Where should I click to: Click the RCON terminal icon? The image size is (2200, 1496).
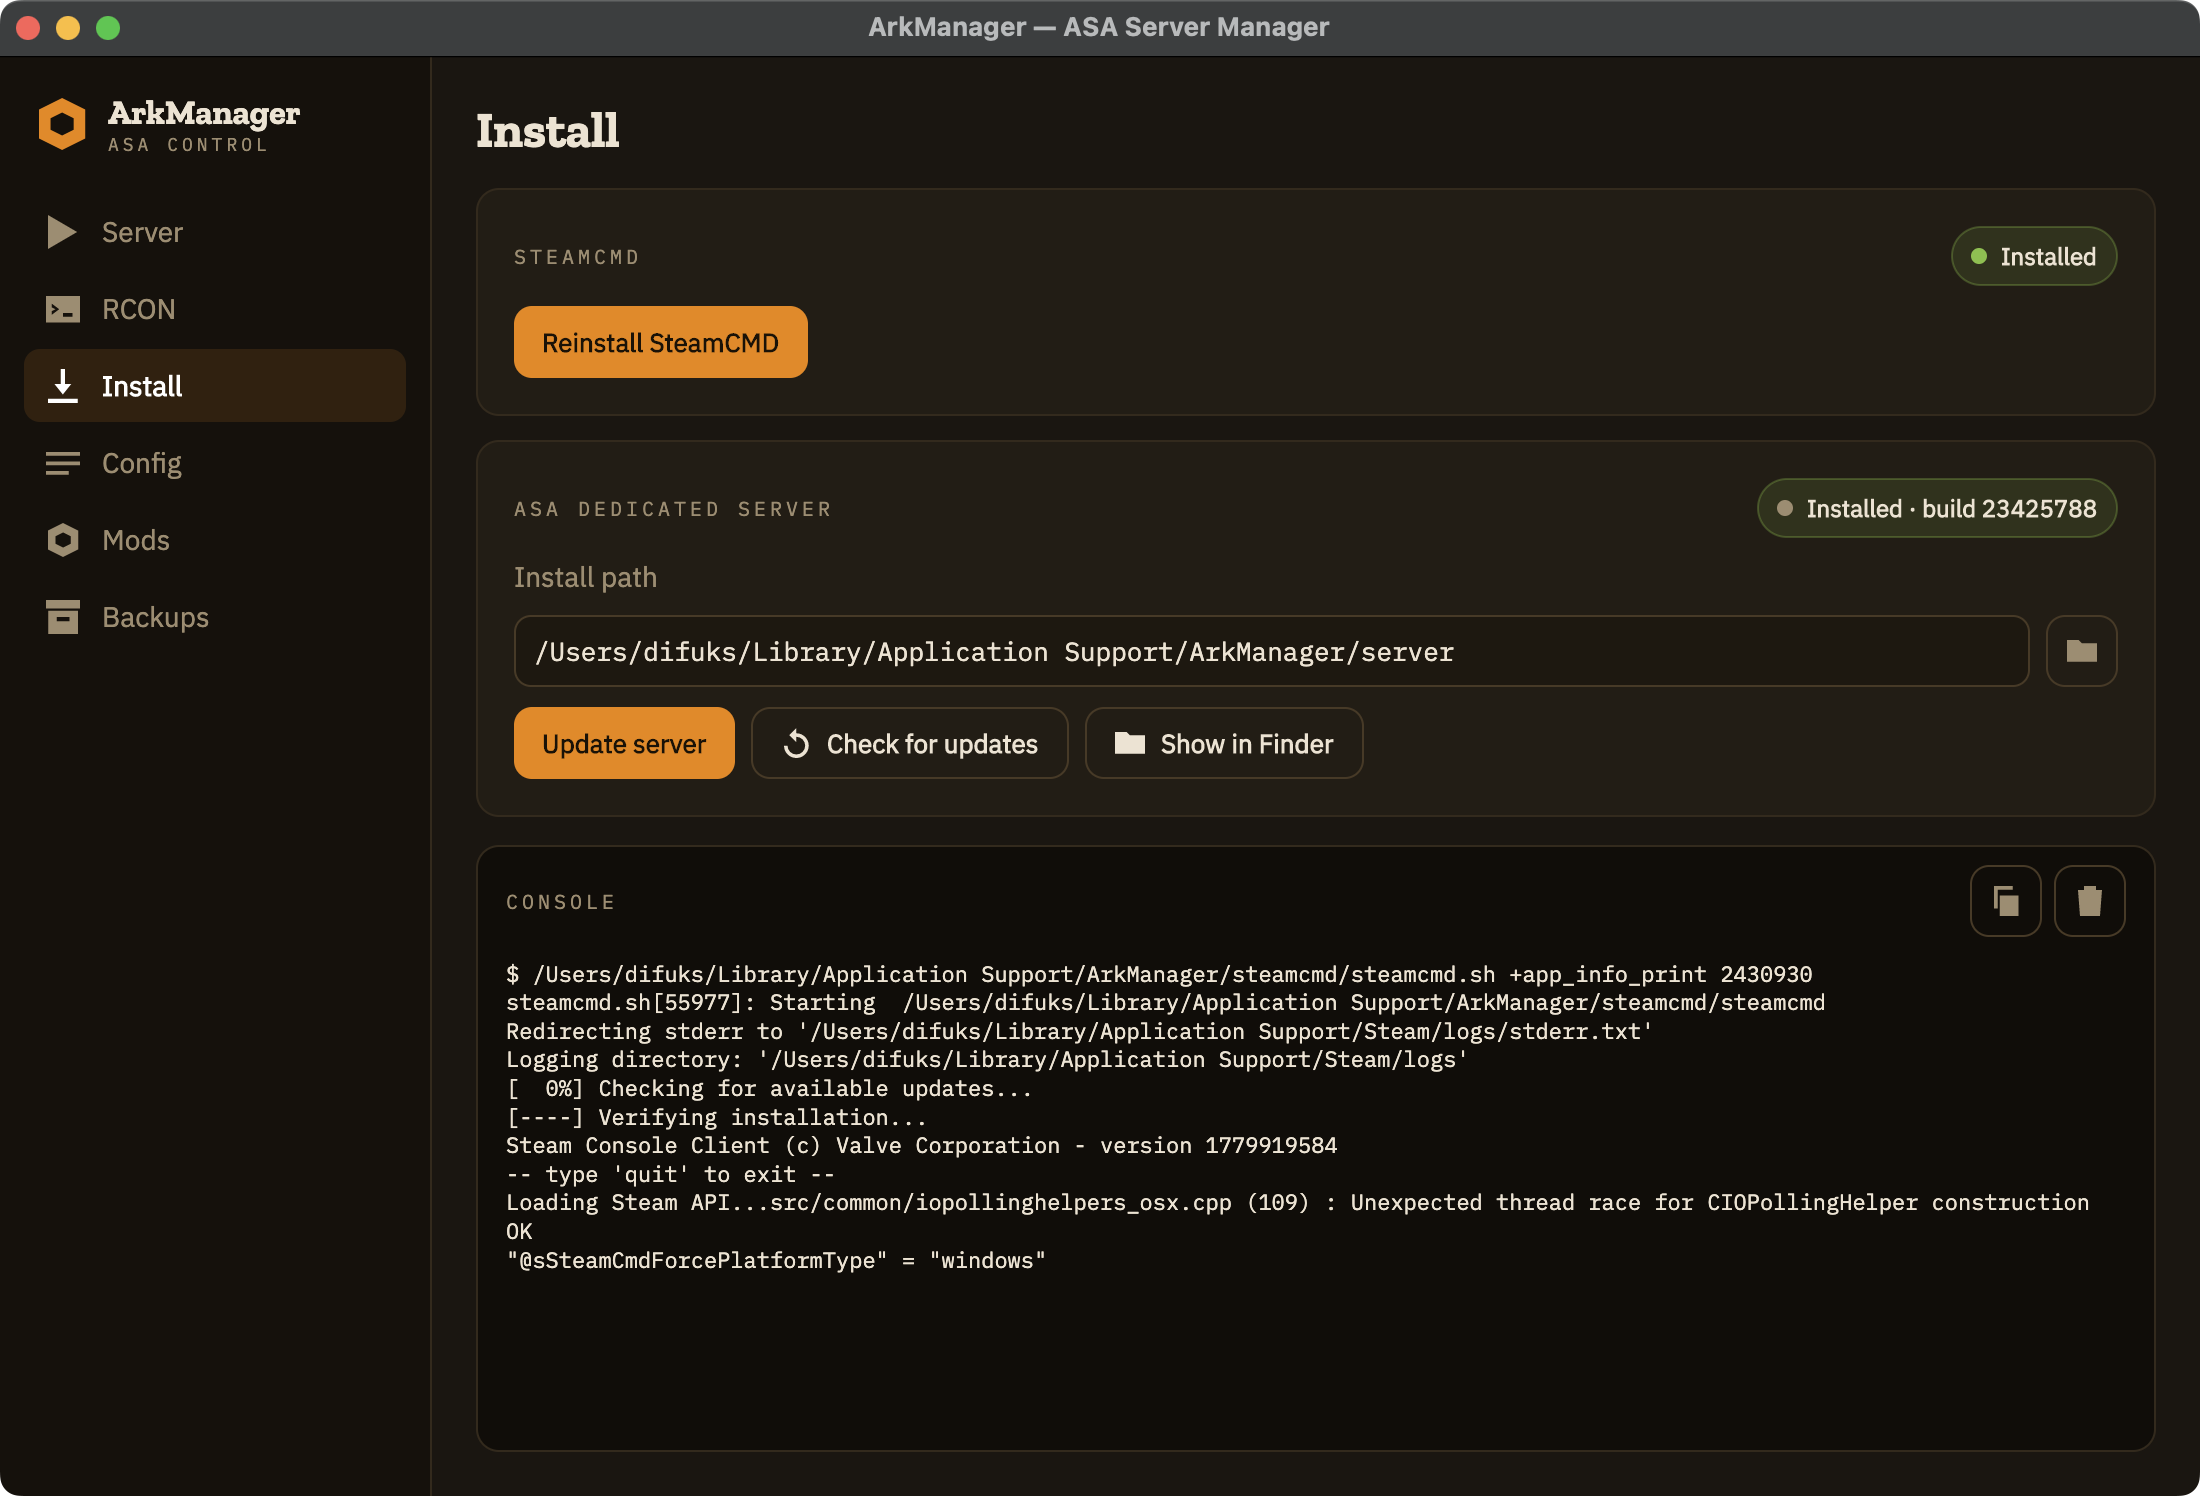click(63, 309)
